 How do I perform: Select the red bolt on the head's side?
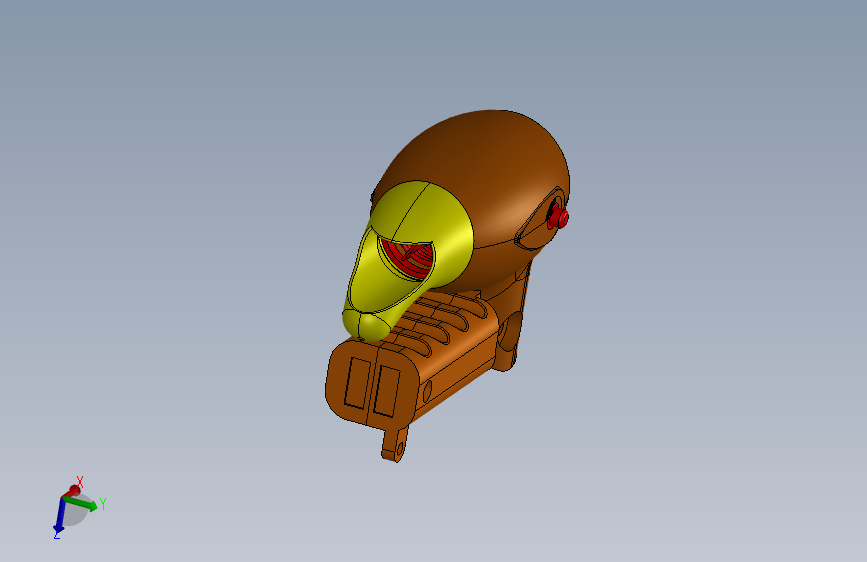click(558, 216)
